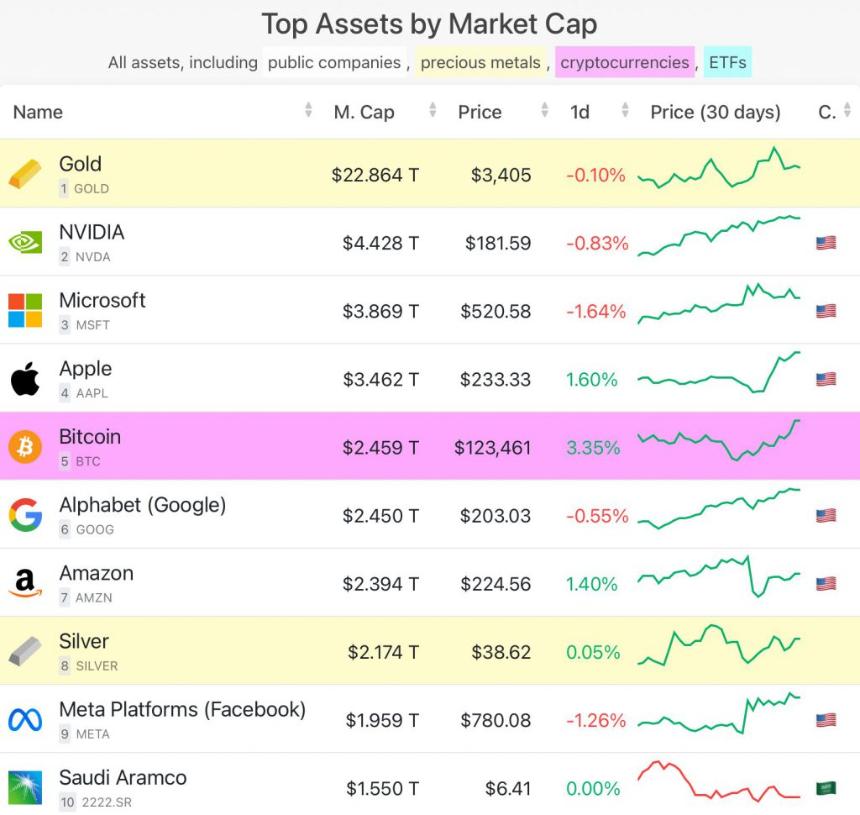Open the Bitcoin asset page
The width and height of the screenshot is (860, 815).
[x=90, y=437]
